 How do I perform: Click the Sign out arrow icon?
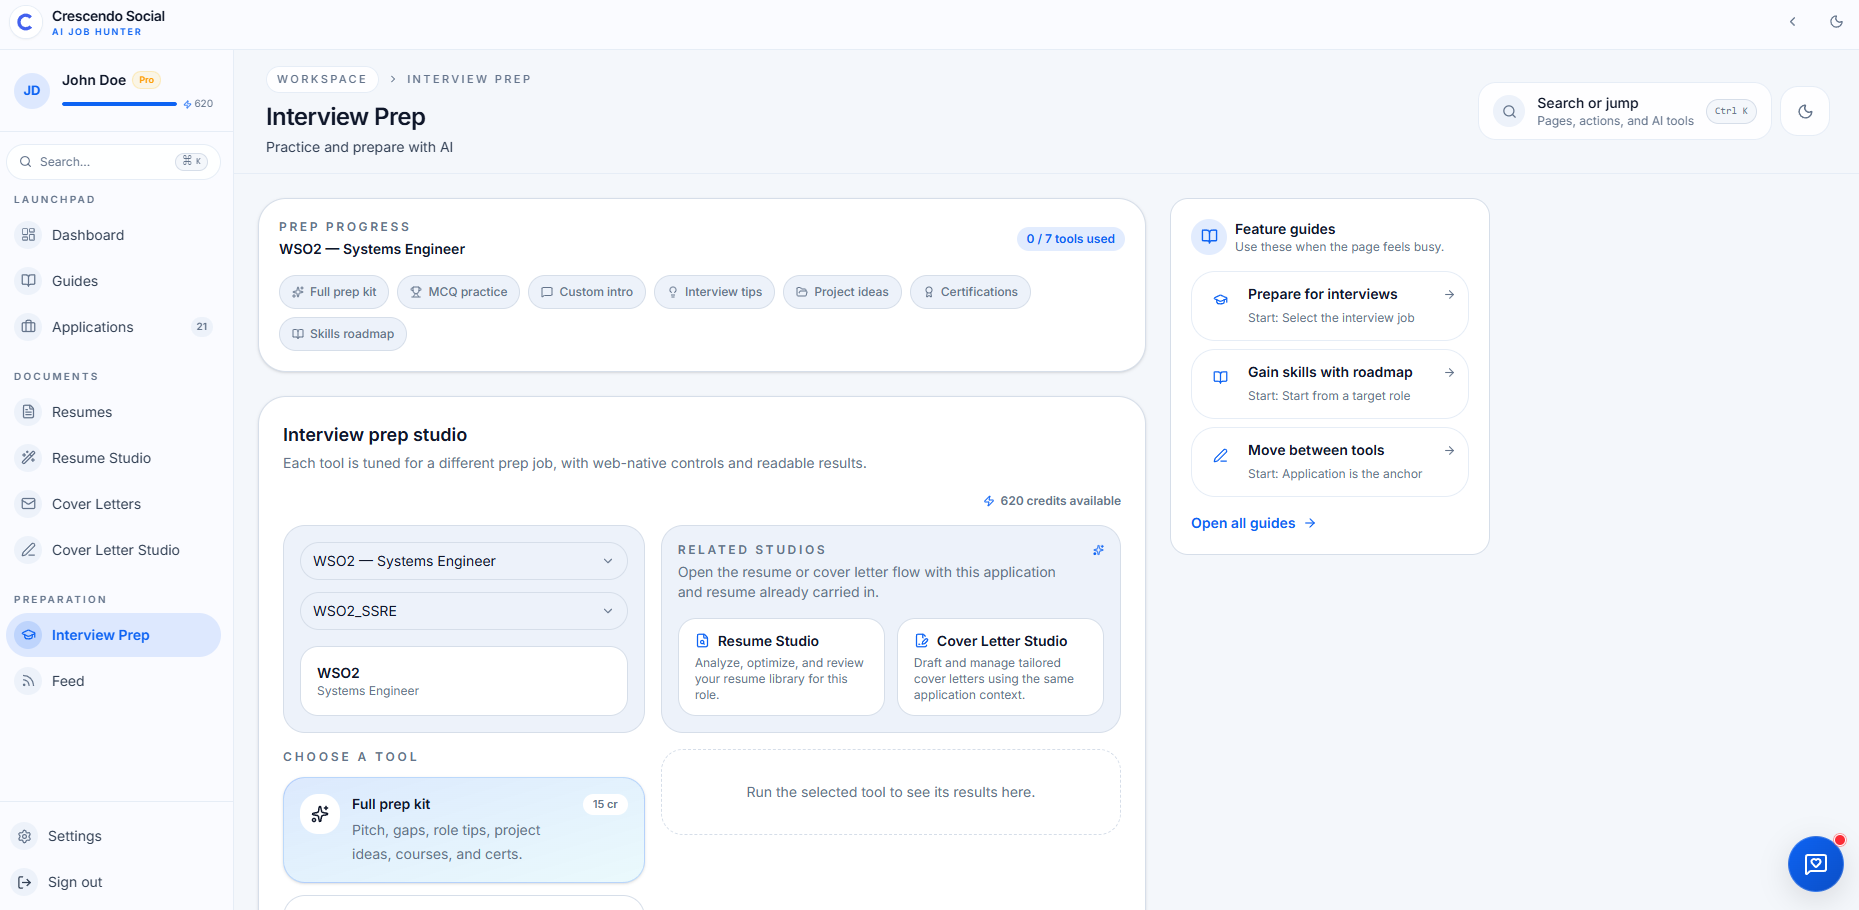[x=25, y=882]
